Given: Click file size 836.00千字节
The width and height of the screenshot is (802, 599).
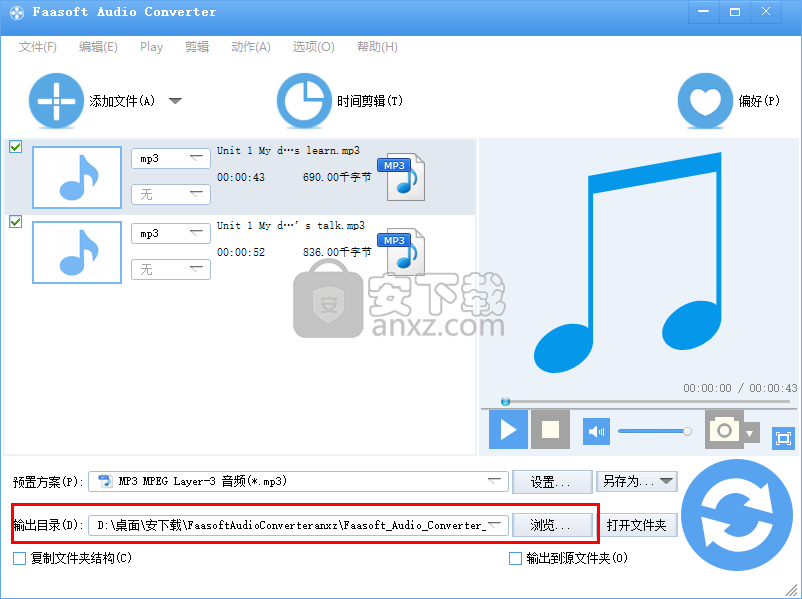Looking at the screenshot, I should coord(337,252).
